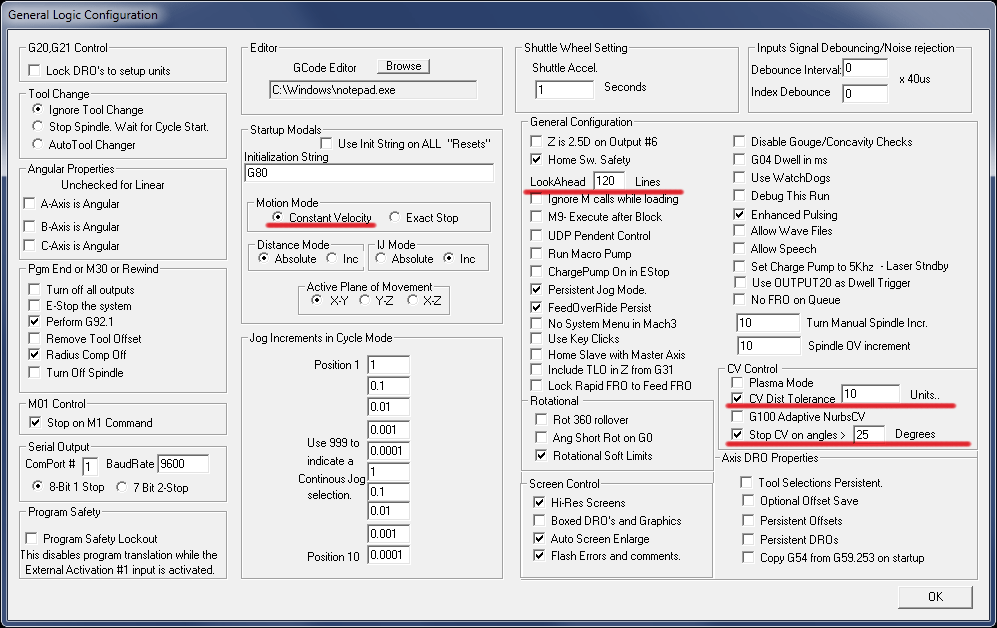
Task: Click the Stop CV on angles degrees field
Action: click(869, 434)
